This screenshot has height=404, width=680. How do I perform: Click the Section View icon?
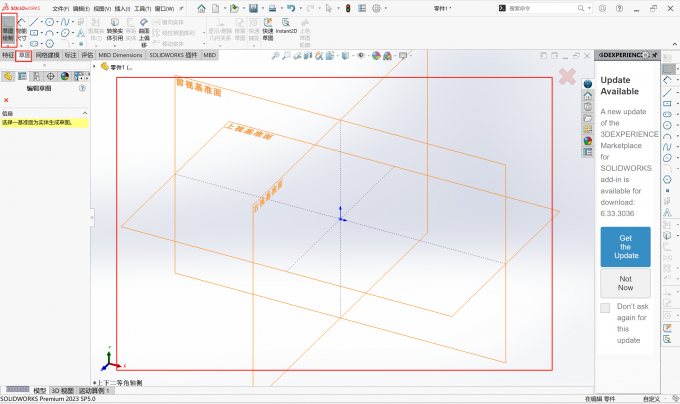point(308,55)
